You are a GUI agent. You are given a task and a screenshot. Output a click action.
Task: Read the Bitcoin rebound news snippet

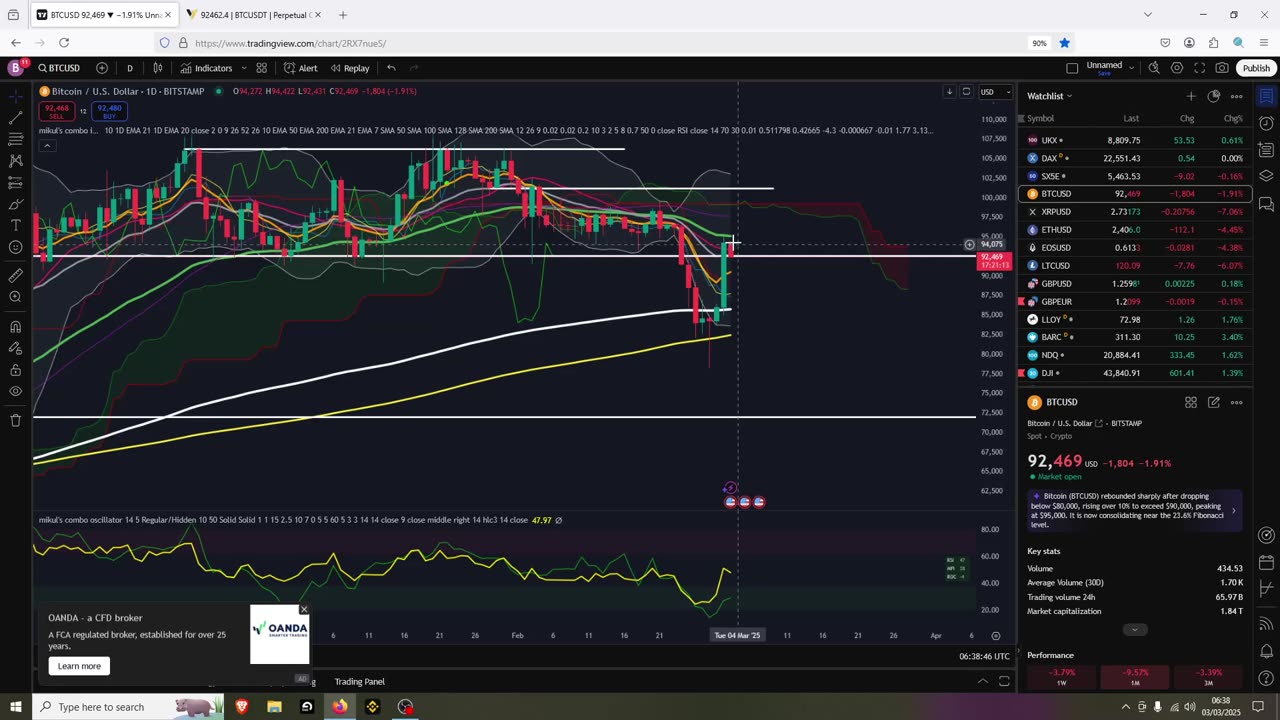1134,510
